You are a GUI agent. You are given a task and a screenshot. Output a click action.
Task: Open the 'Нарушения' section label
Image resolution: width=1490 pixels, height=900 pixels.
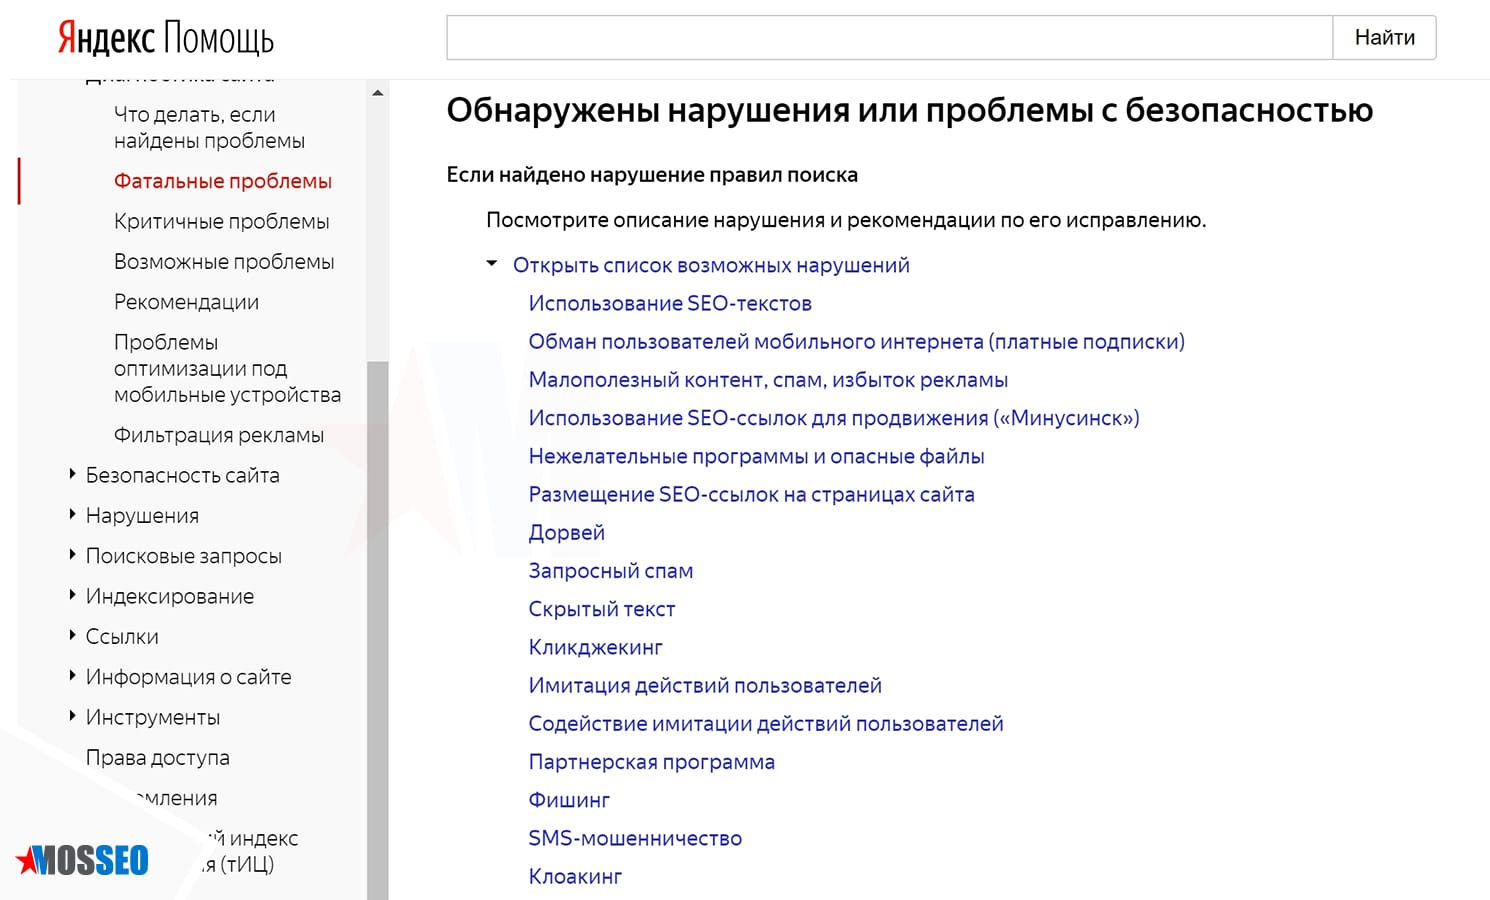pyautogui.click(x=142, y=516)
